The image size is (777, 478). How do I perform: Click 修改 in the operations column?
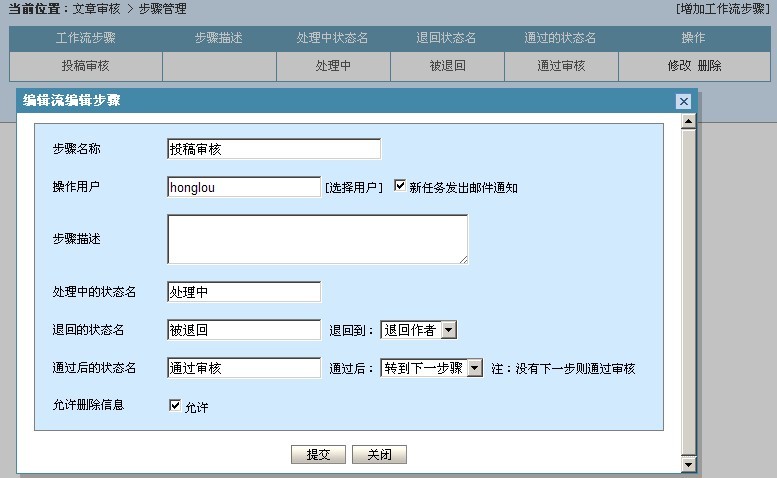tap(679, 66)
